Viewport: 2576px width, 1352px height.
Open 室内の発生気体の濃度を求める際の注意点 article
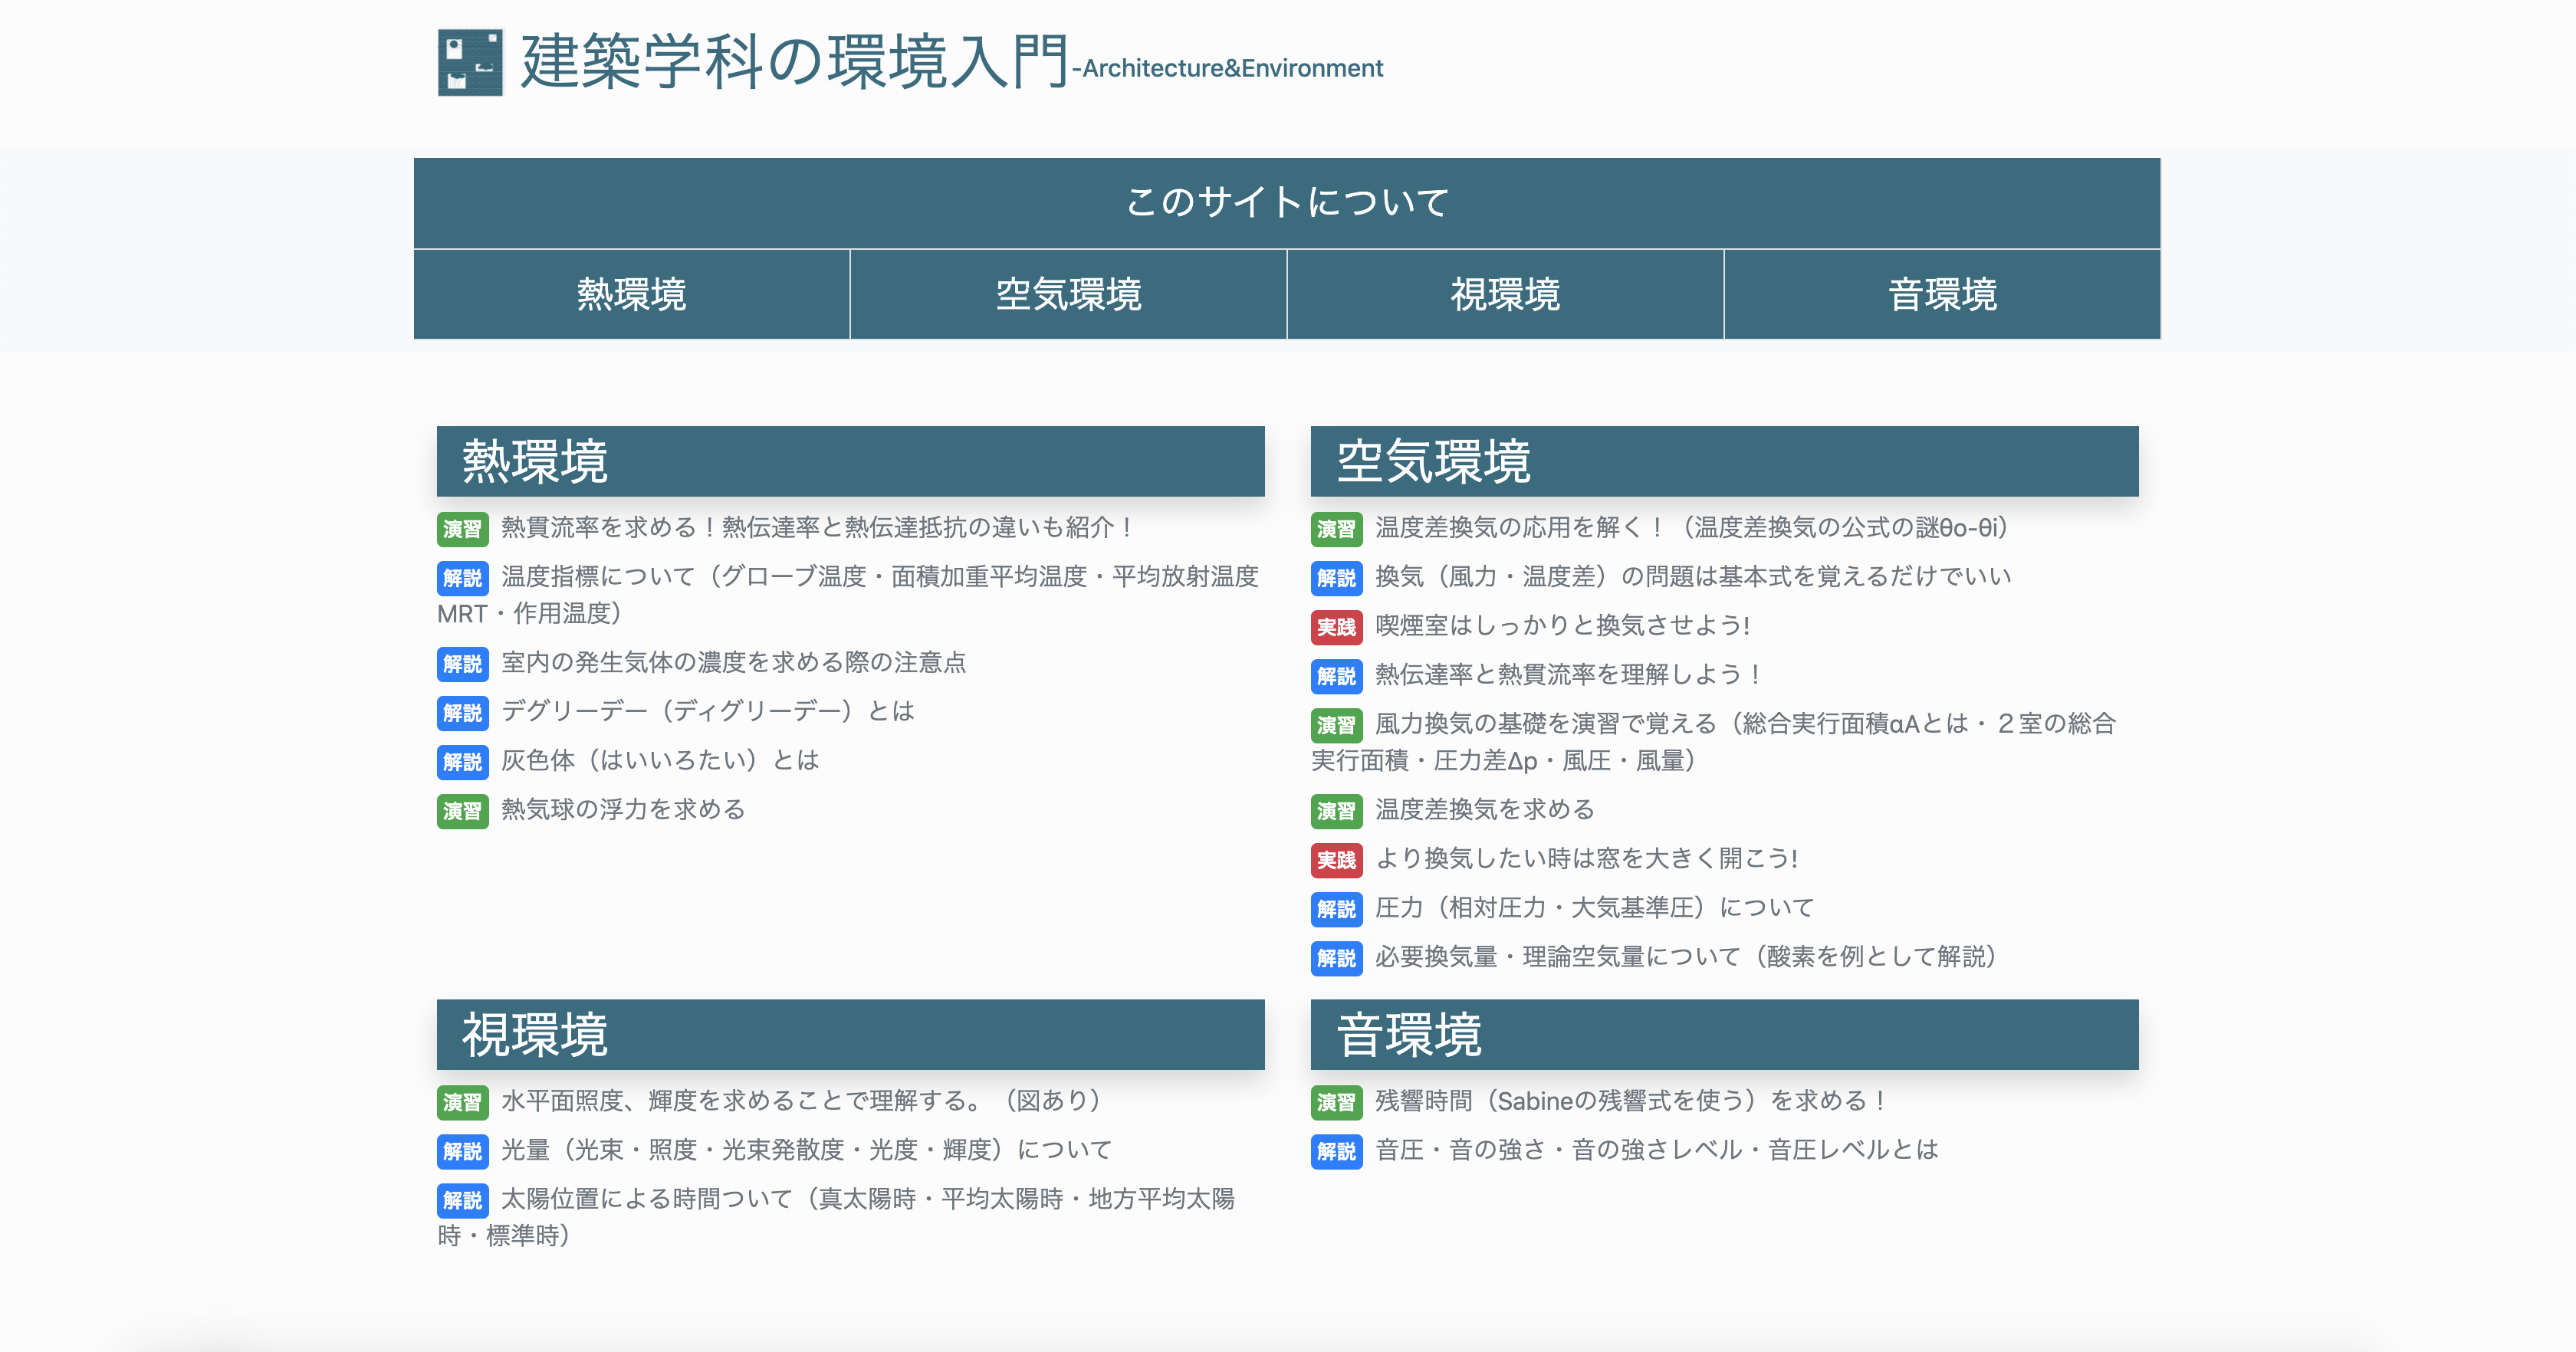733,662
